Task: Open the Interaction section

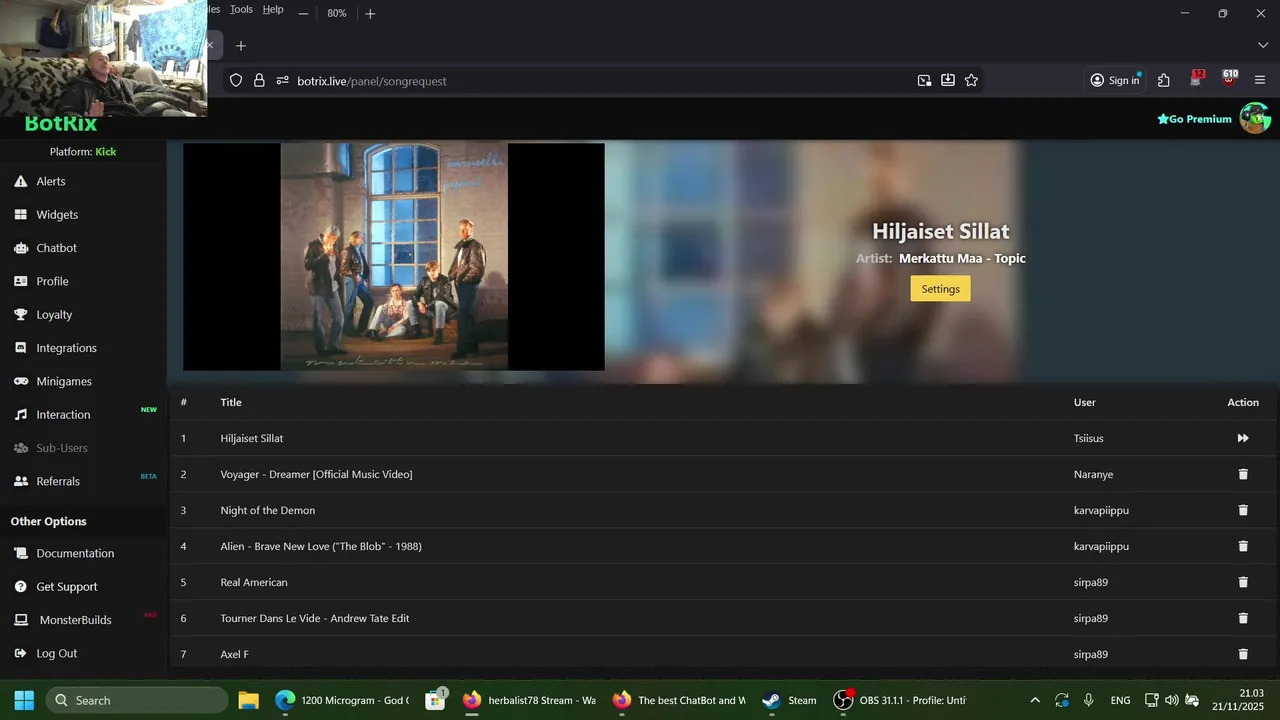Action: click(x=63, y=414)
